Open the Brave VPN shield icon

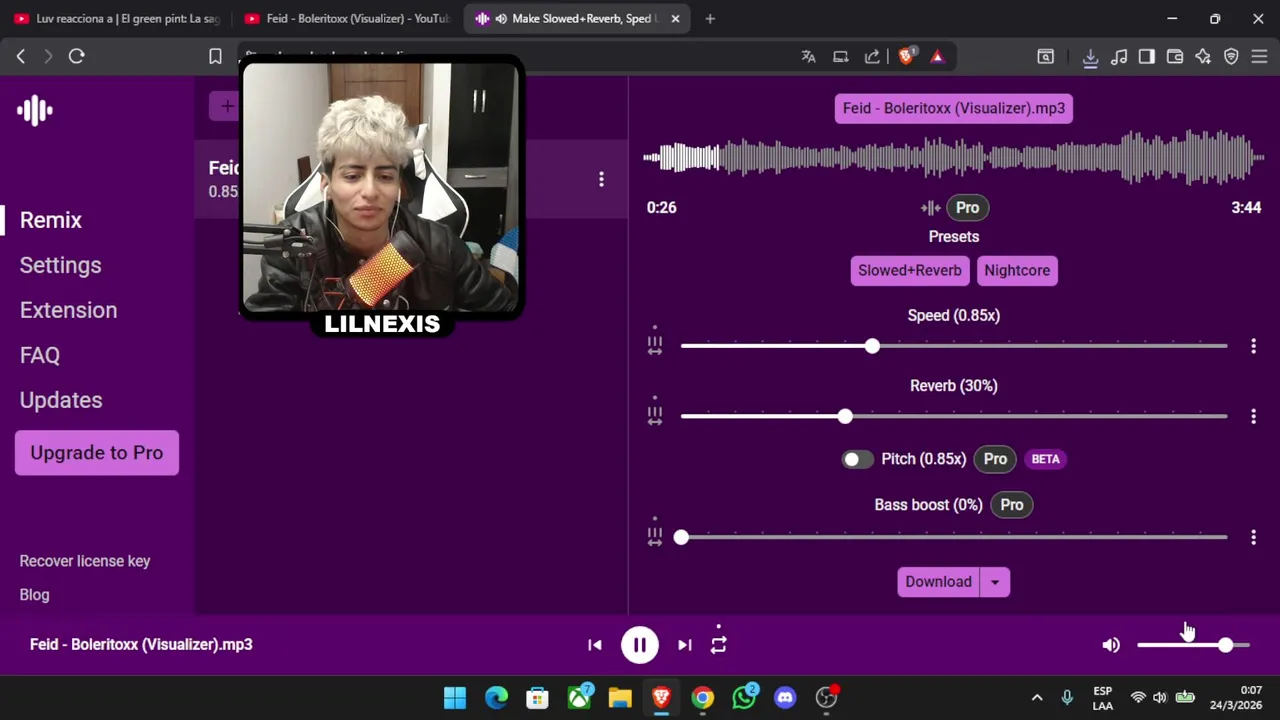pyautogui.click(x=1231, y=57)
